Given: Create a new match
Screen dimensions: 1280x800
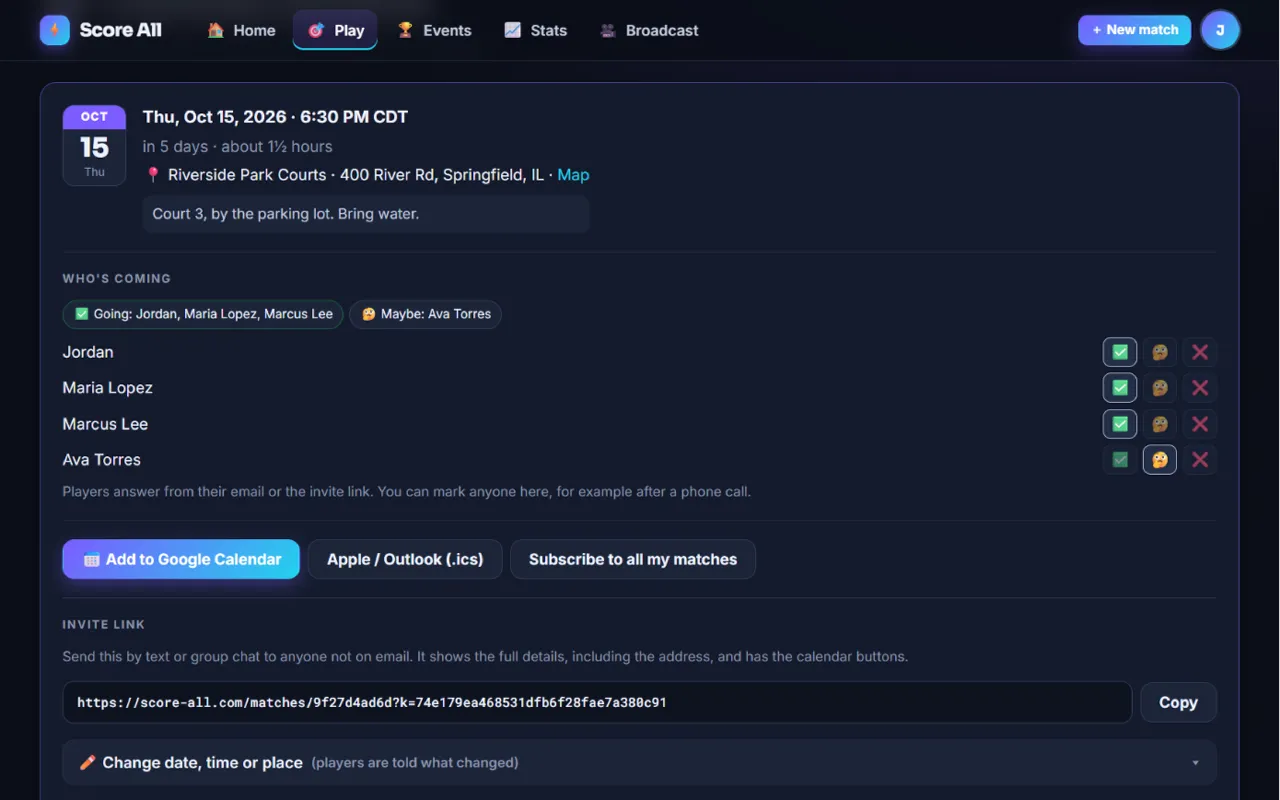Looking at the screenshot, I should coord(1134,30).
